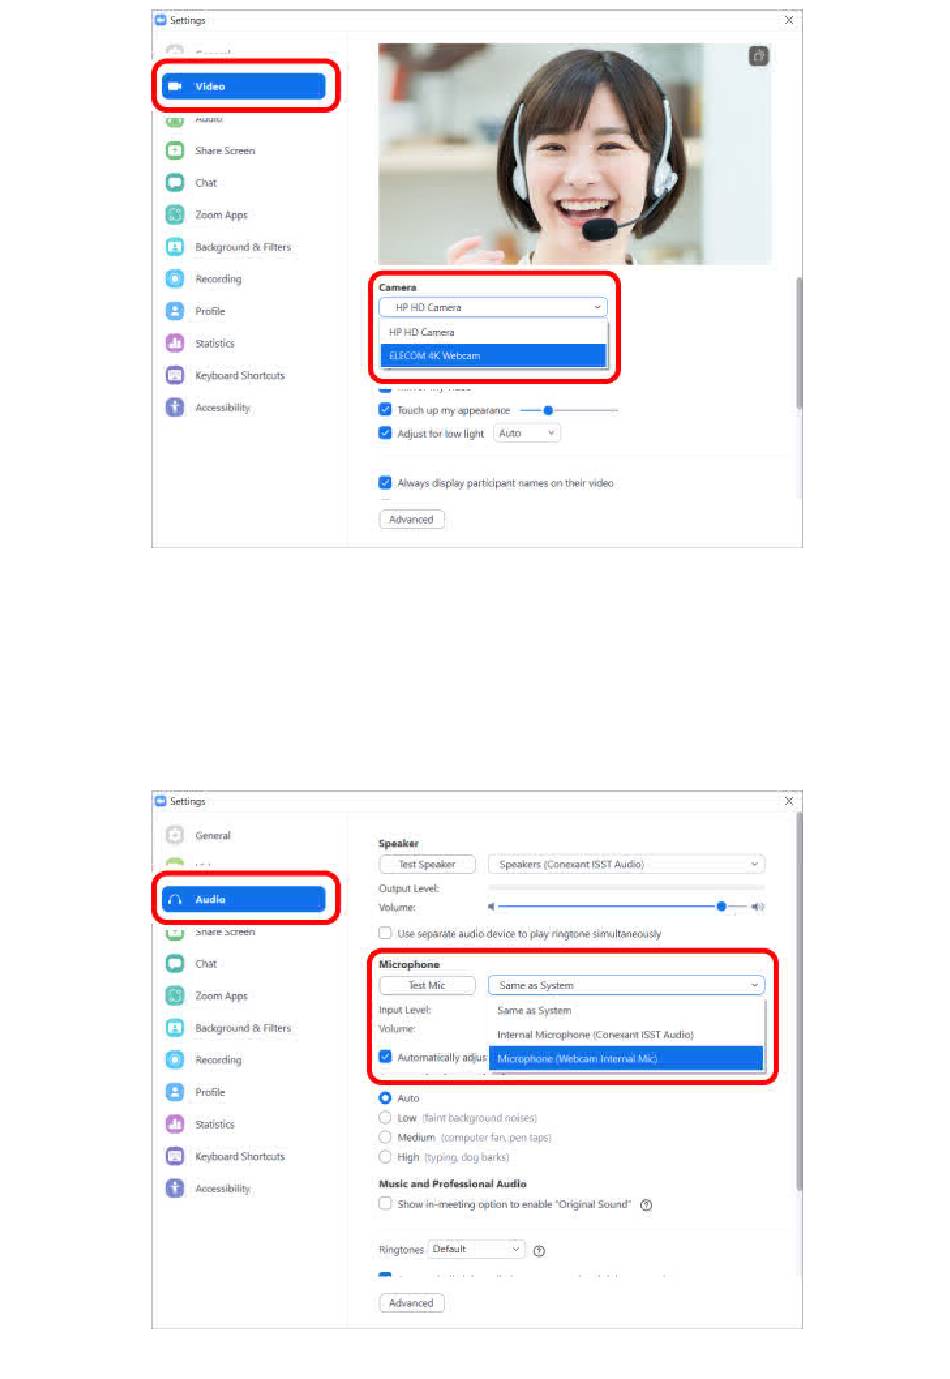Viewport: 950px width, 1379px height.
Task: Close the Audio Settings window
Action: click(x=789, y=801)
